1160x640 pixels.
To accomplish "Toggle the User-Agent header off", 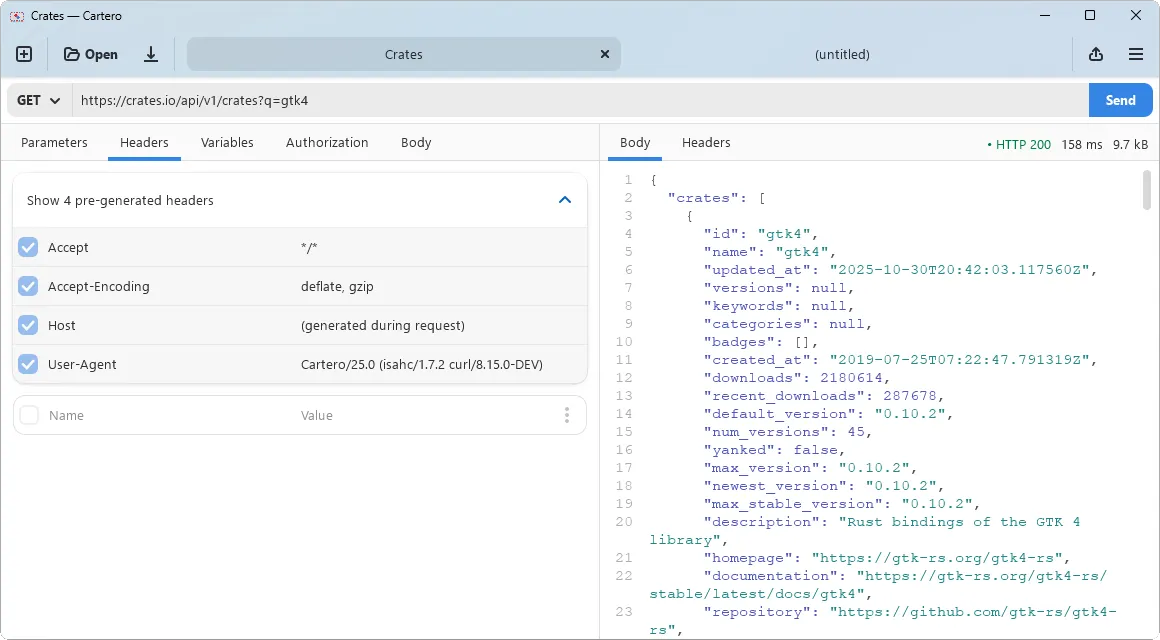I will pos(28,364).
